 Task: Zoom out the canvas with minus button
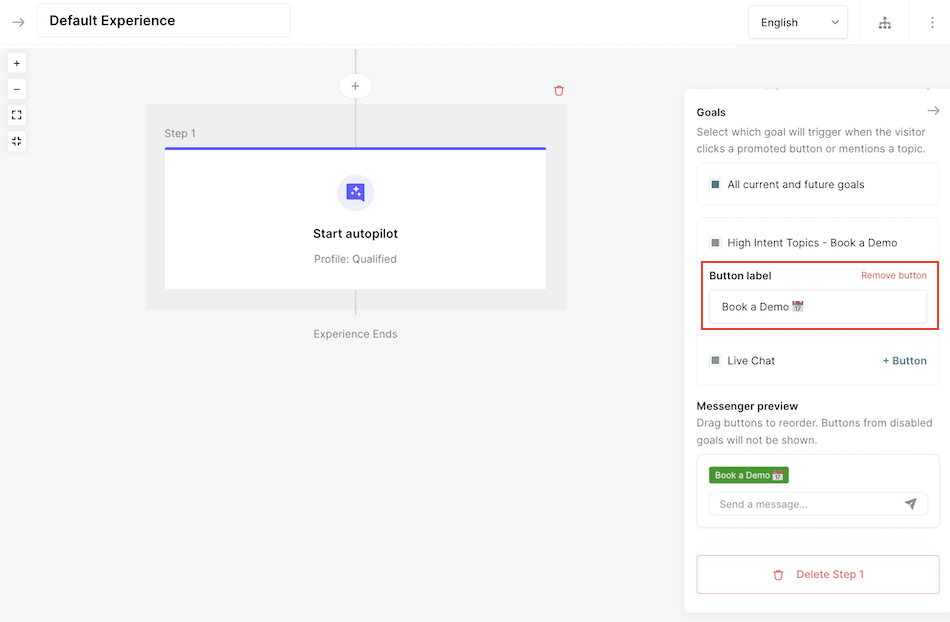pos(17,89)
